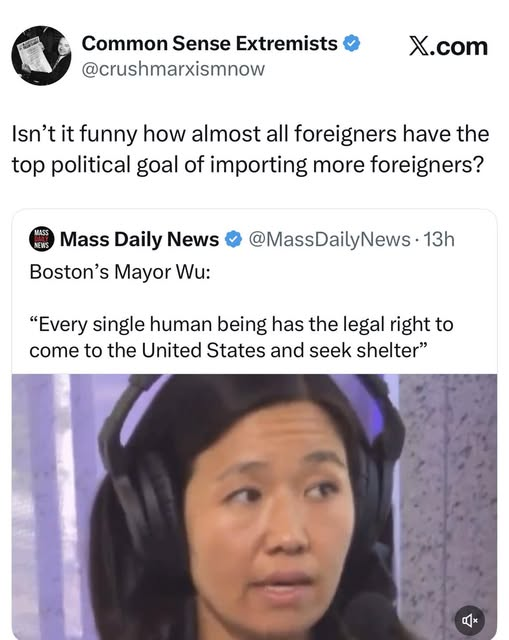The height and width of the screenshot is (640, 509).
Task: Click the Mass Daily News verified checkmark badge
Action: coord(234,239)
